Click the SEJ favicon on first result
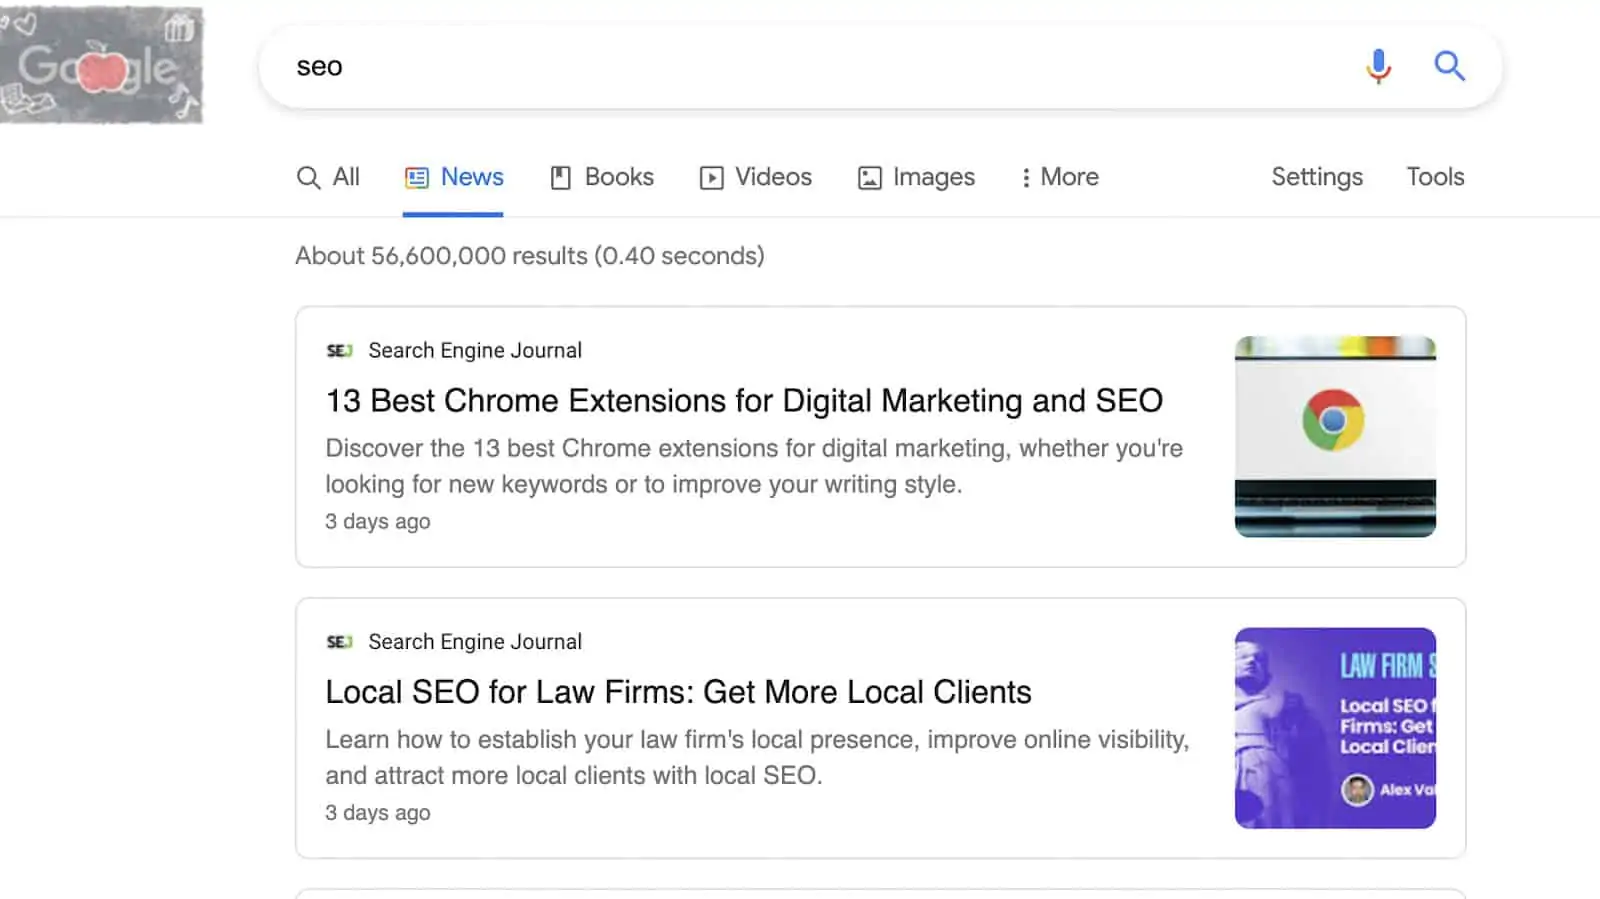 coord(339,351)
